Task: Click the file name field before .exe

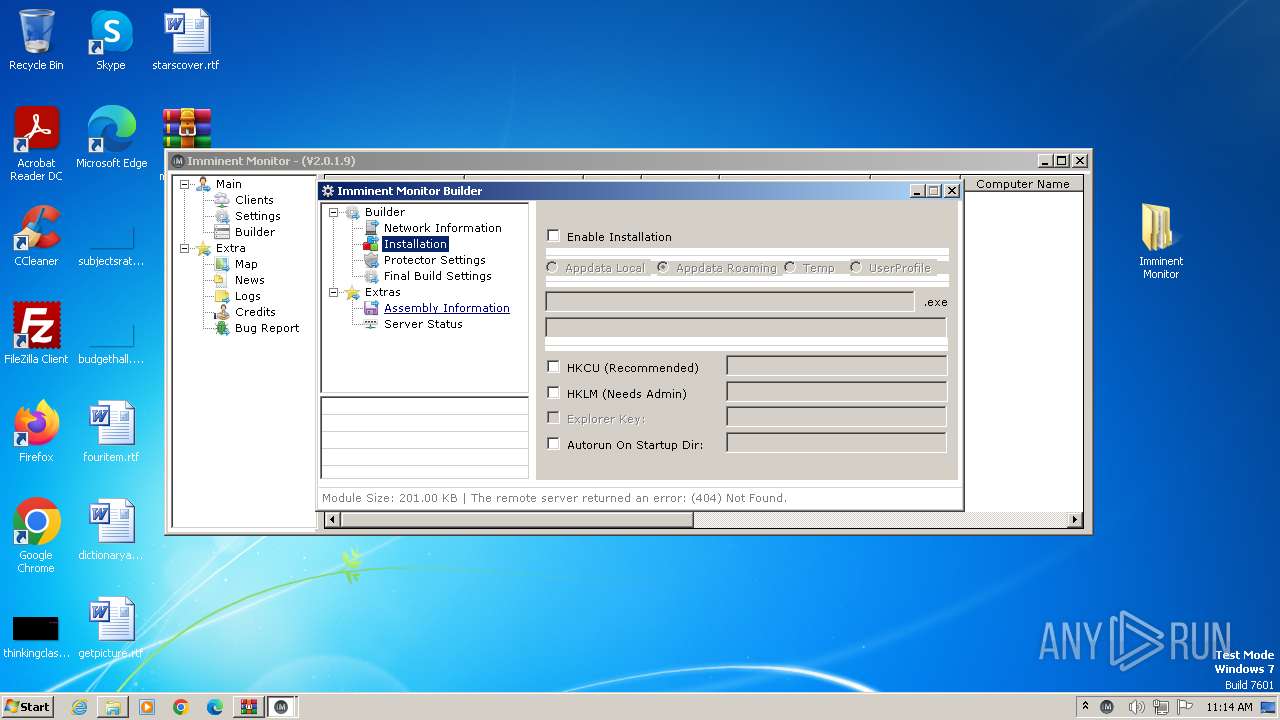Action: (730, 301)
